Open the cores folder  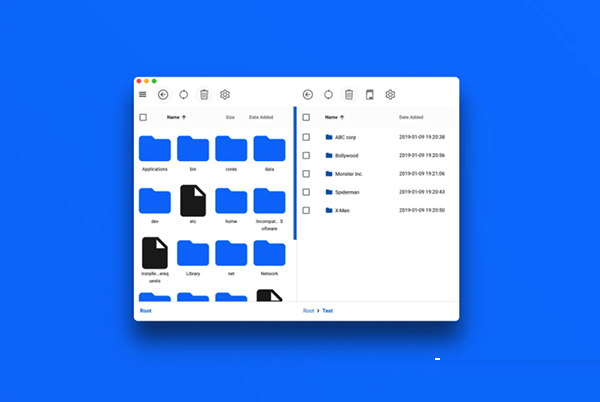231,148
